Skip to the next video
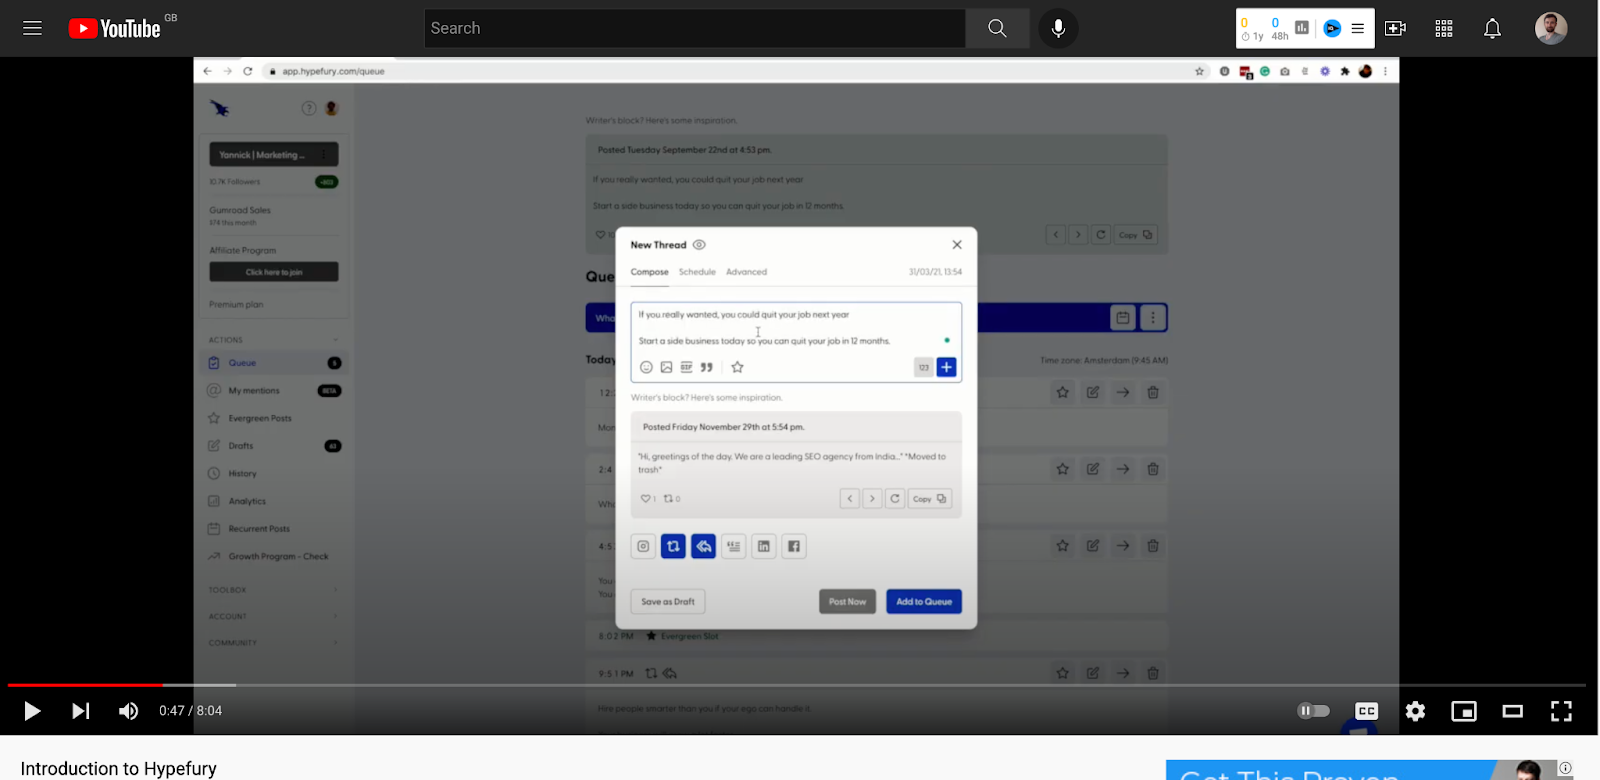Image resolution: width=1600 pixels, height=780 pixels. pos(81,711)
